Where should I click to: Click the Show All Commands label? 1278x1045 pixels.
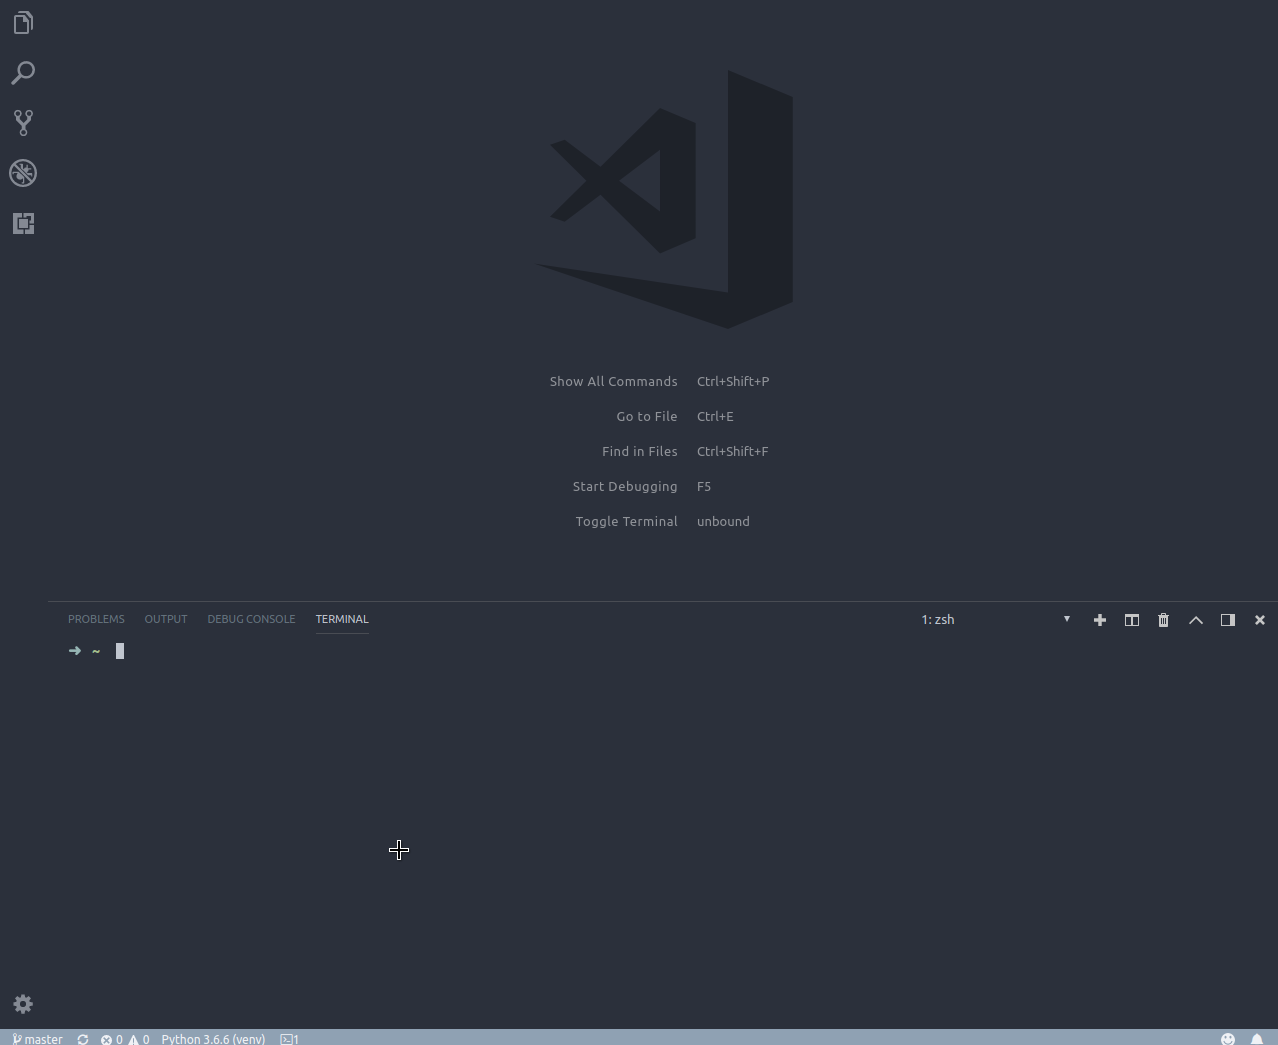[x=613, y=381]
